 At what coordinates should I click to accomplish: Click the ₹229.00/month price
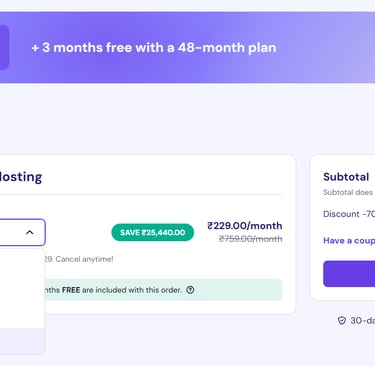[x=245, y=226]
